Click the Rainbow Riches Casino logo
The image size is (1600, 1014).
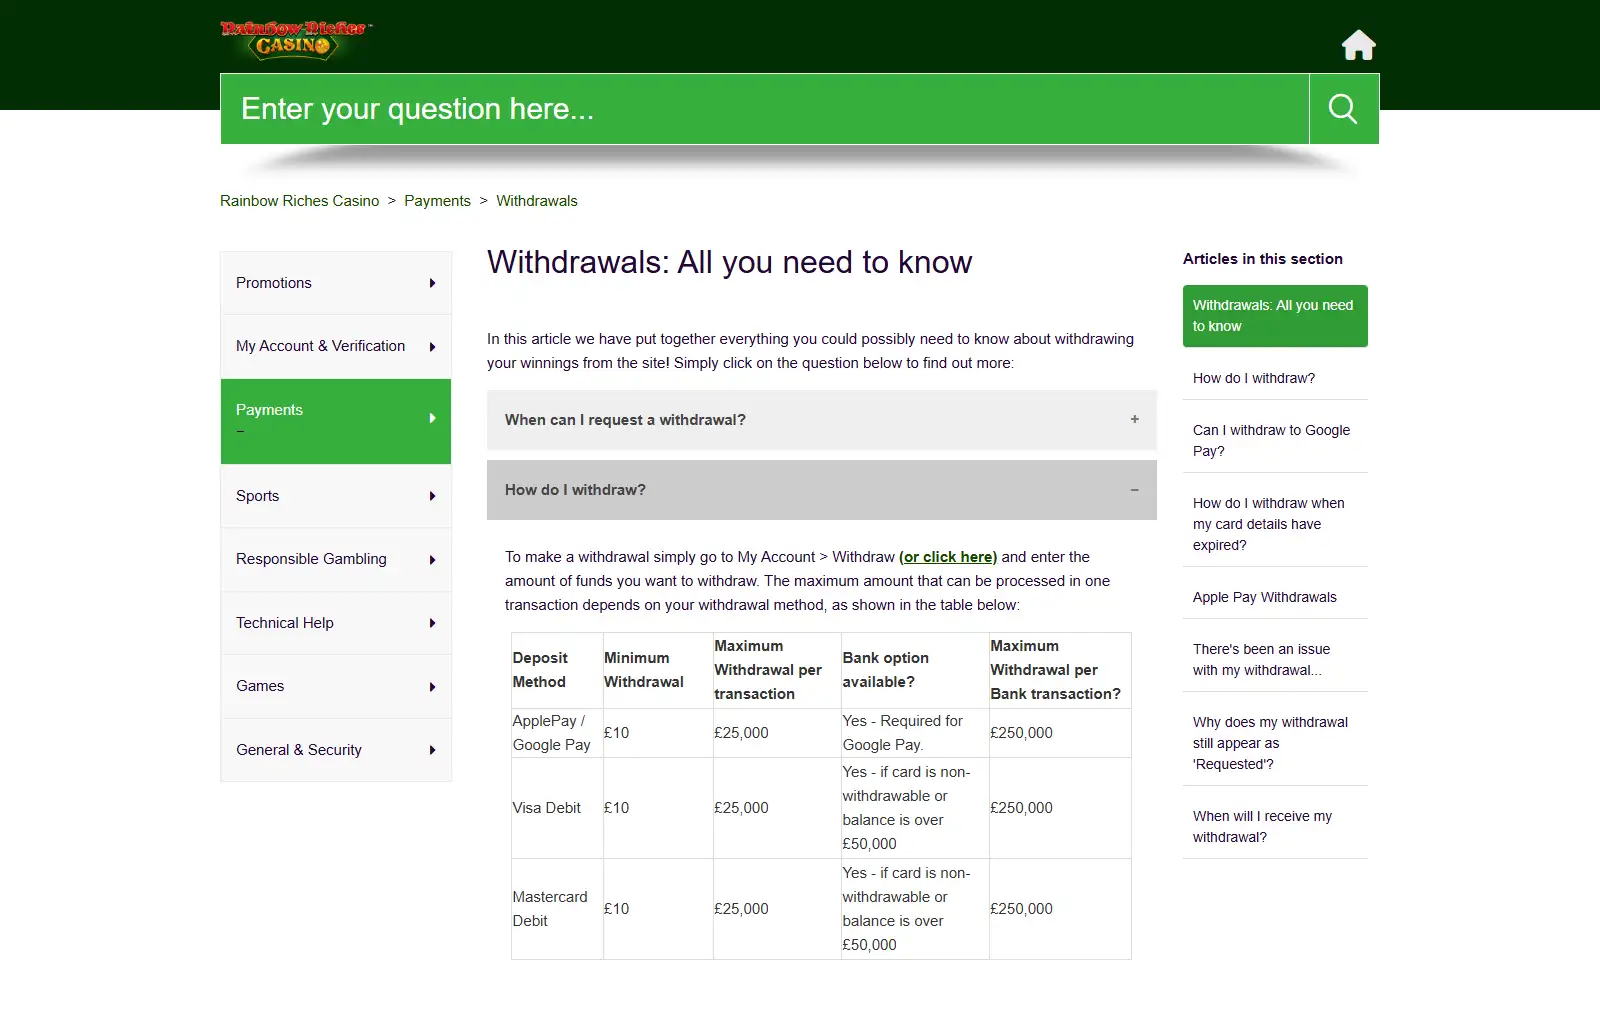tap(296, 40)
